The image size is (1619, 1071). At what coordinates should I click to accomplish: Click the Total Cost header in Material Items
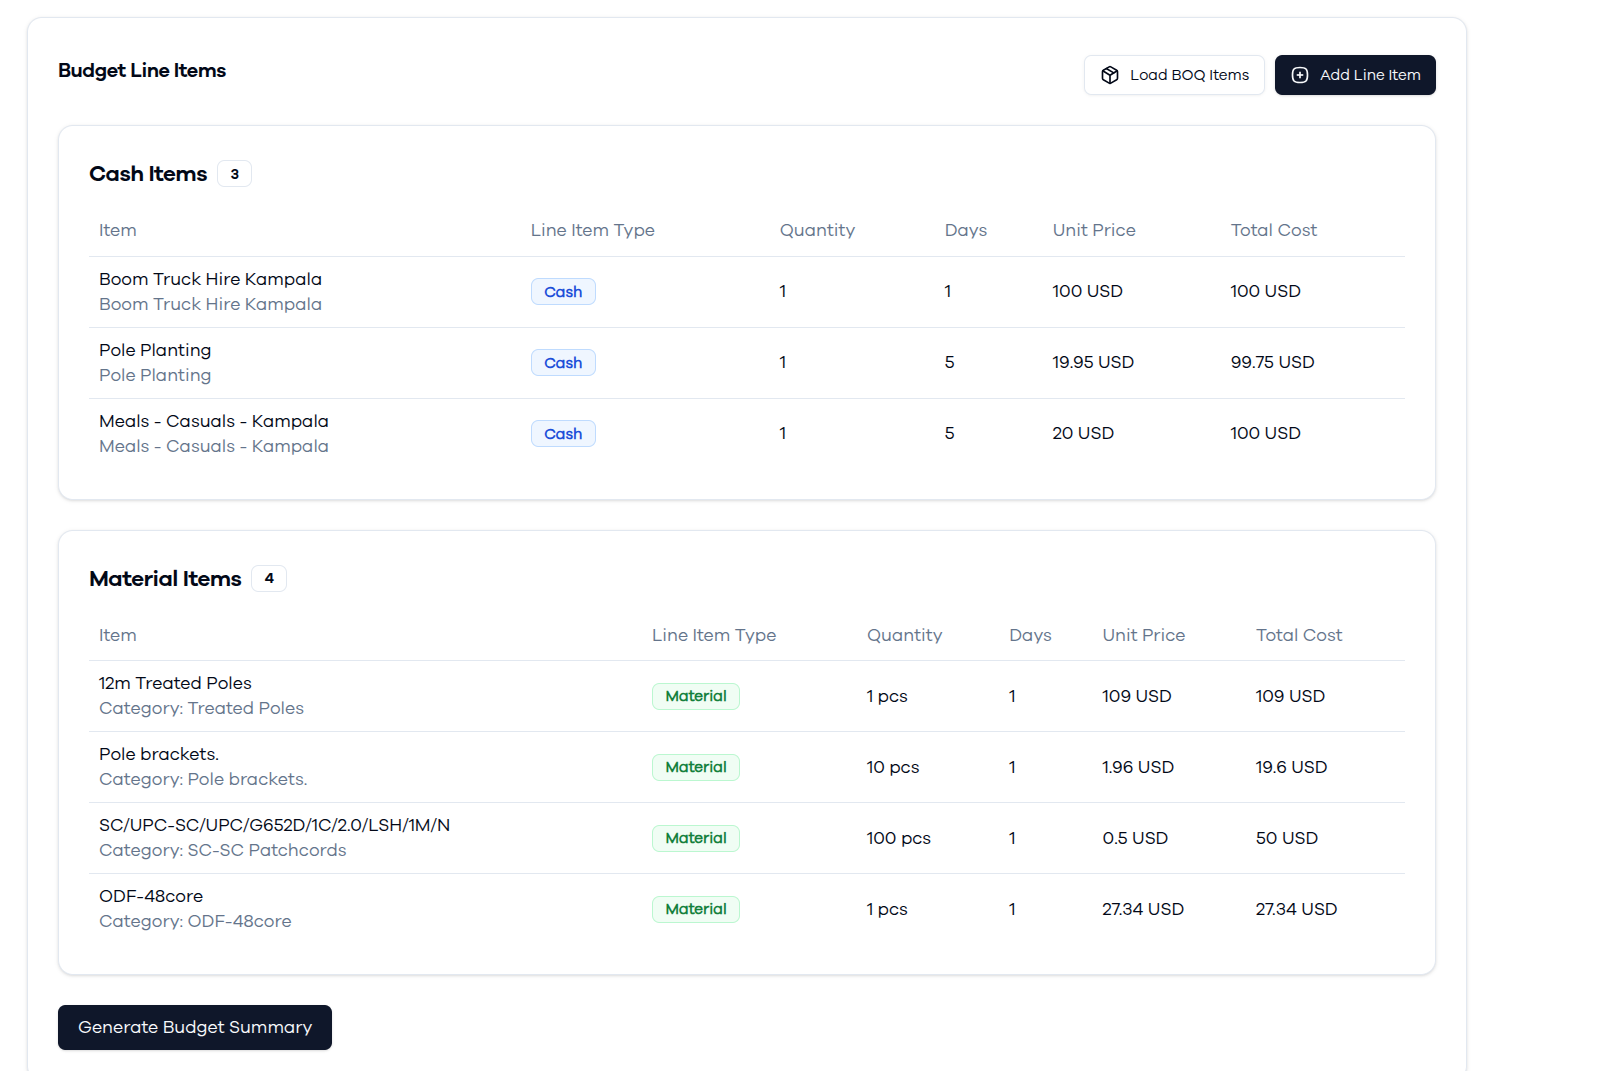[x=1299, y=635]
